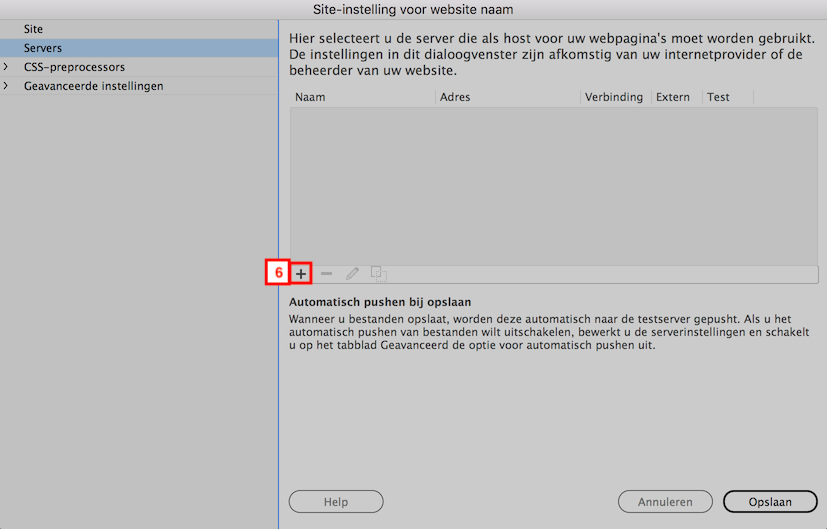Click the Adres column header
This screenshot has height=529, width=827.
(455, 97)
